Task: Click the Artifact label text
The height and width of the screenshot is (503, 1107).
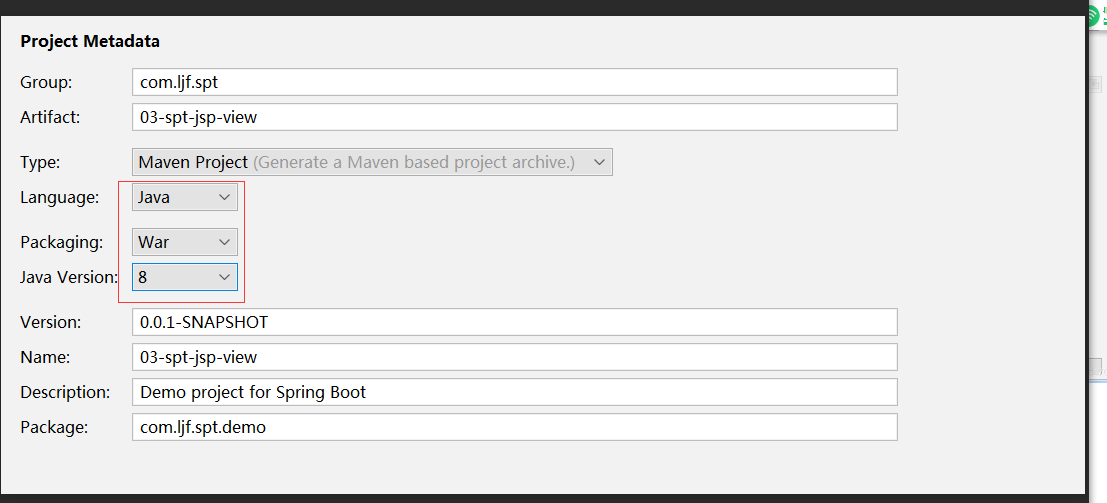Action: (x=50, y=117)
